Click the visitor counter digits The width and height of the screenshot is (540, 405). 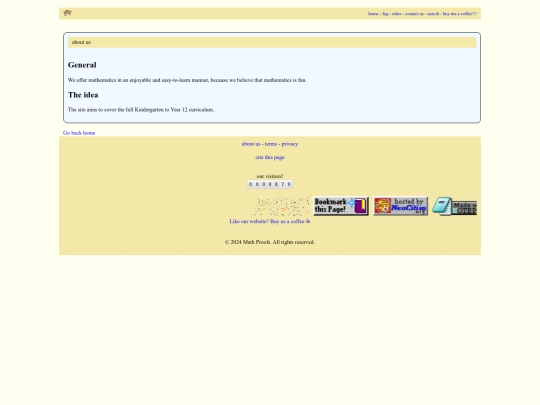270,184
